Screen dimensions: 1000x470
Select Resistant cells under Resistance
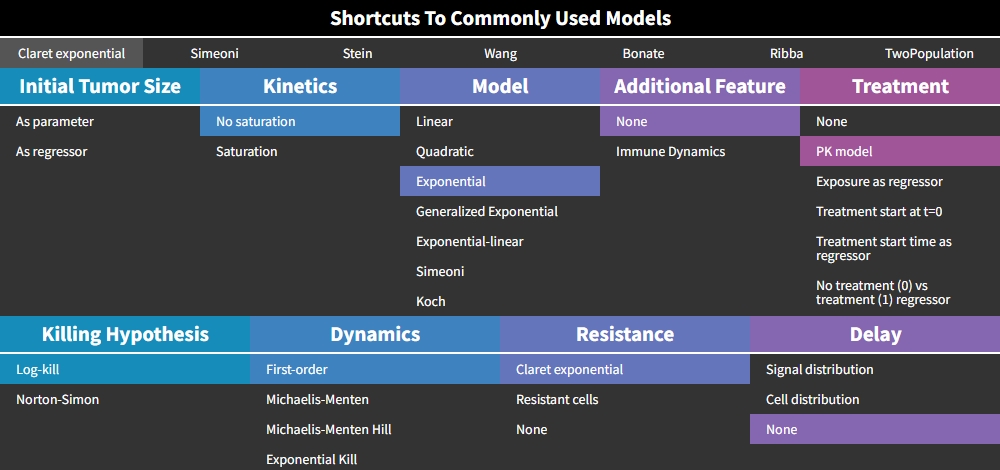point(557,399)
